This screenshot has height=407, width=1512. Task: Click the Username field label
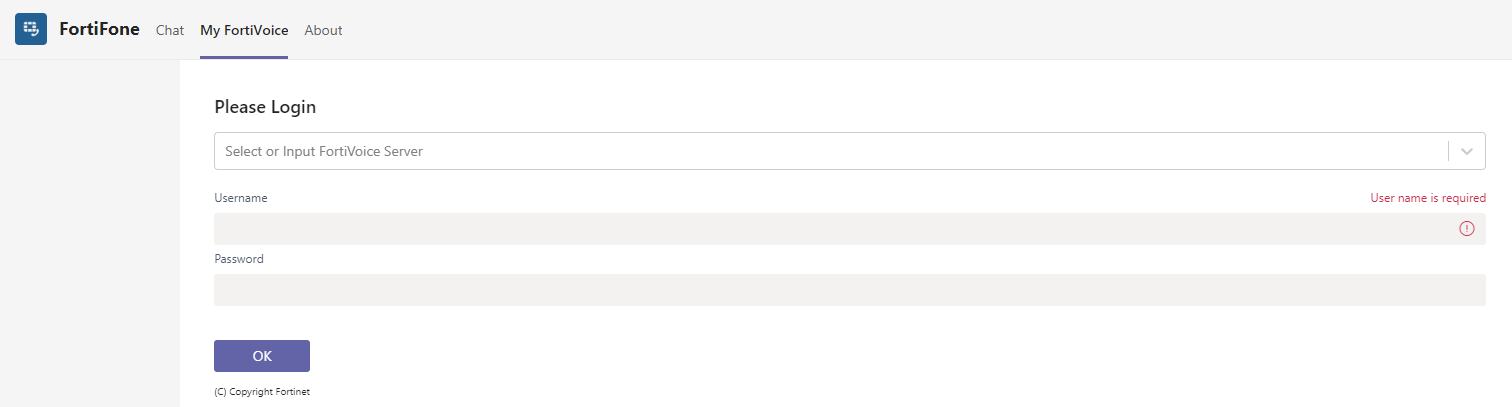[x=241, y=198]
